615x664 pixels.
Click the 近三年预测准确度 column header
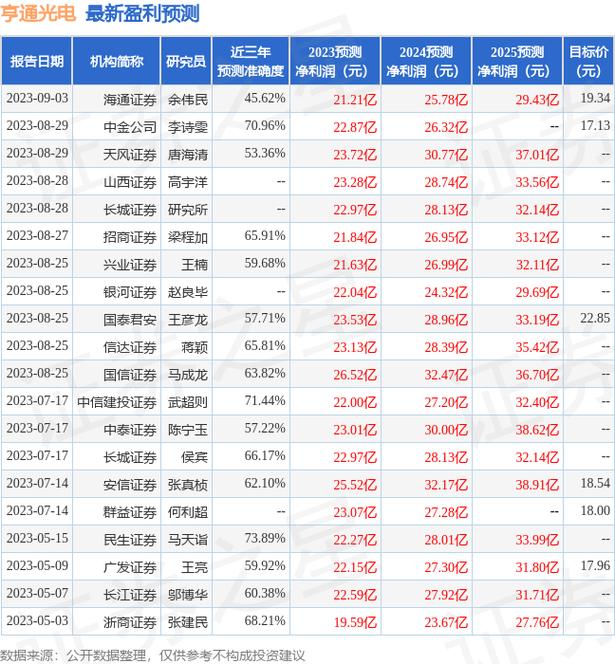(x=250, y=61)
